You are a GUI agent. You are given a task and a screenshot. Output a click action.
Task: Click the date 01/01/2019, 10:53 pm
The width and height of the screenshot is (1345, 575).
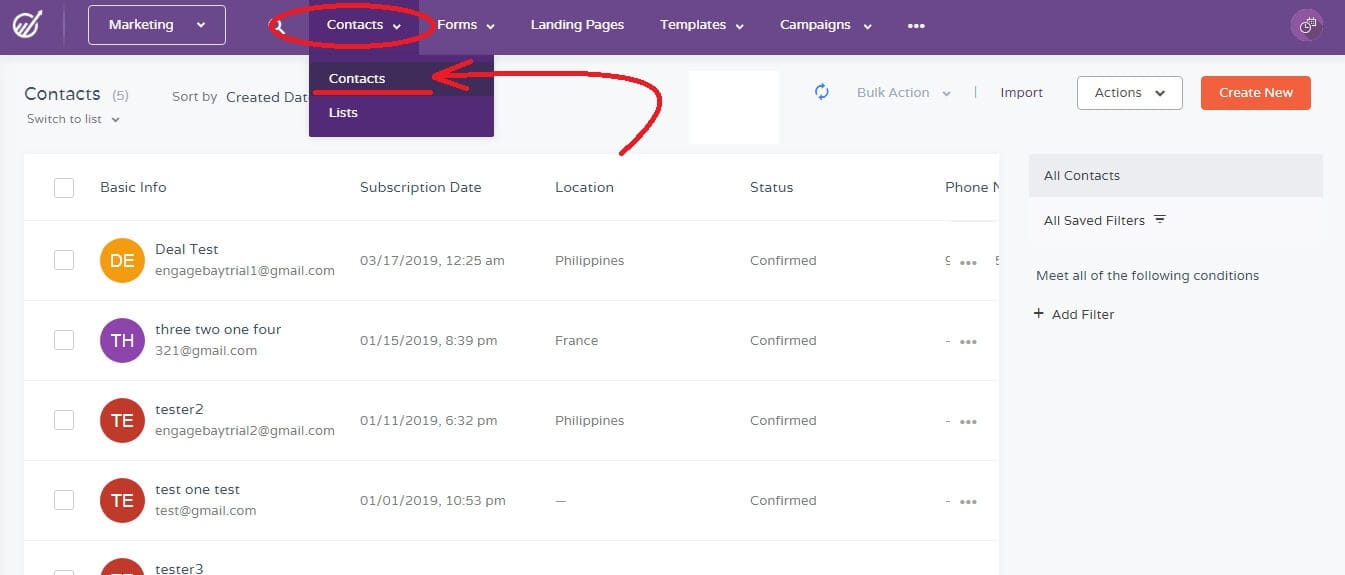click(x=433, y=500)
